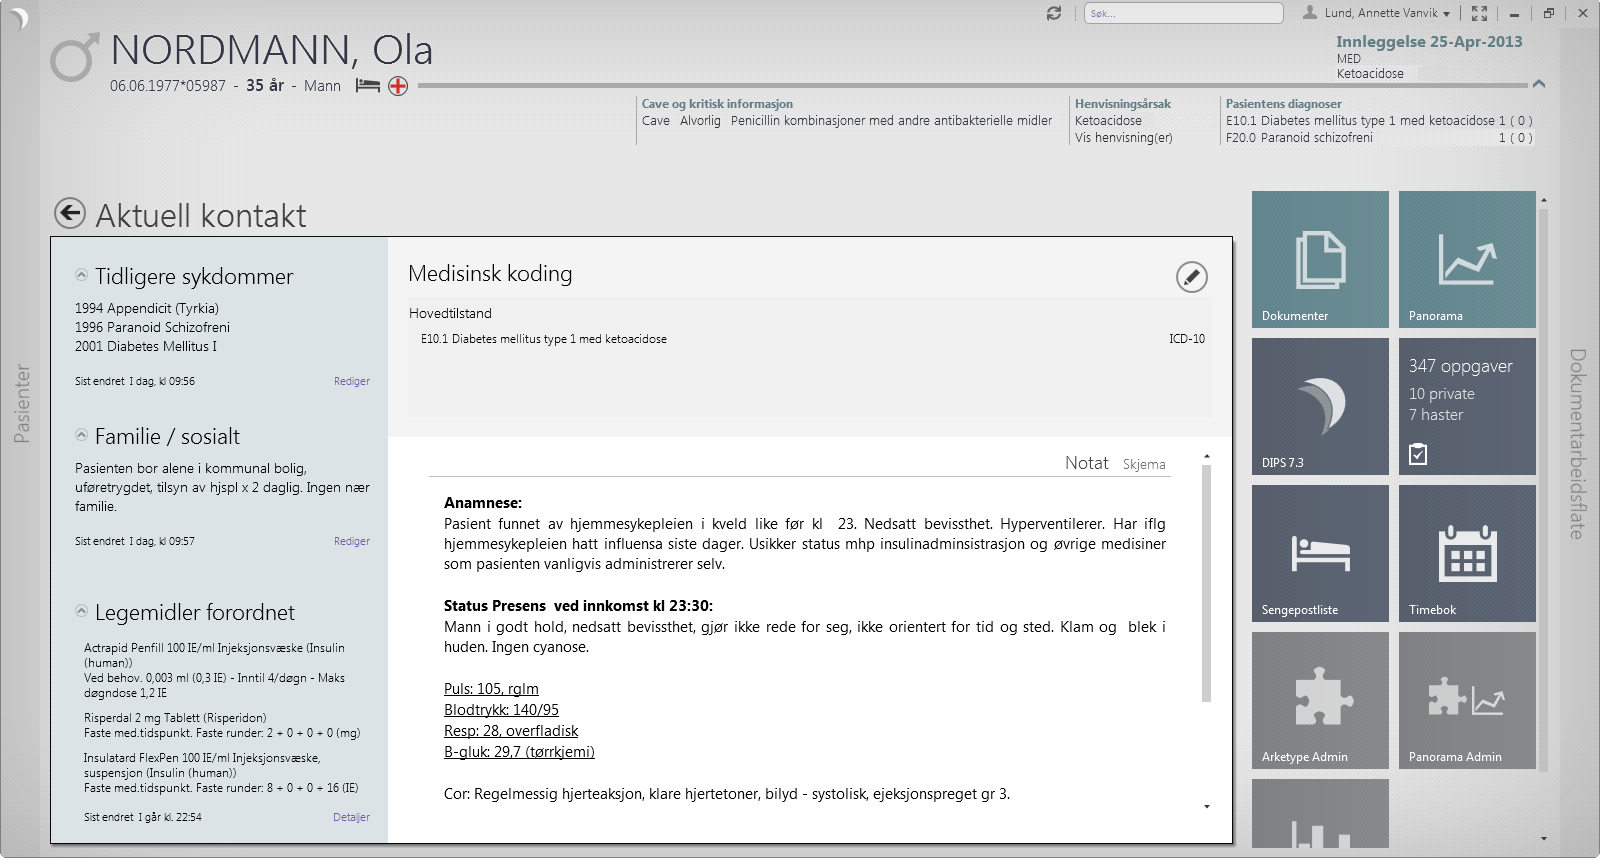Open the Dokumenter tile

[x=1320, y=259]
